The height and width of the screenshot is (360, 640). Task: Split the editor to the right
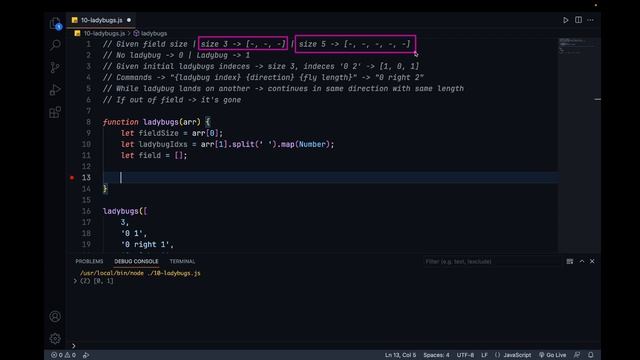tap(578, 20)
